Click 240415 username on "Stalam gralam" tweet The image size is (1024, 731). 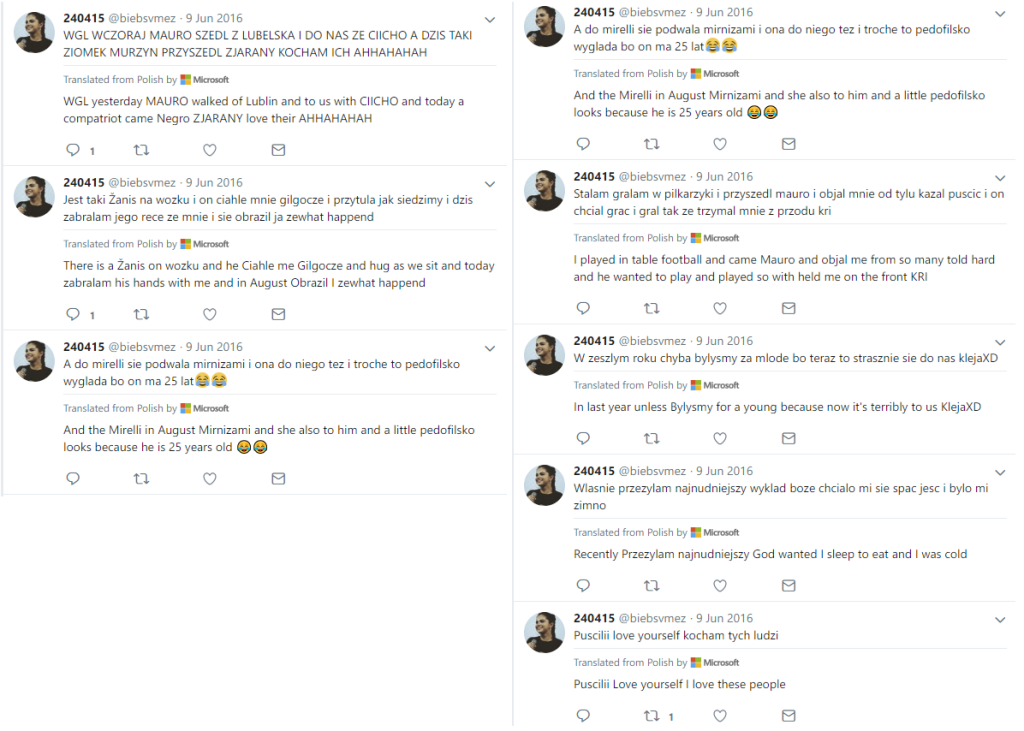(594, 177)
